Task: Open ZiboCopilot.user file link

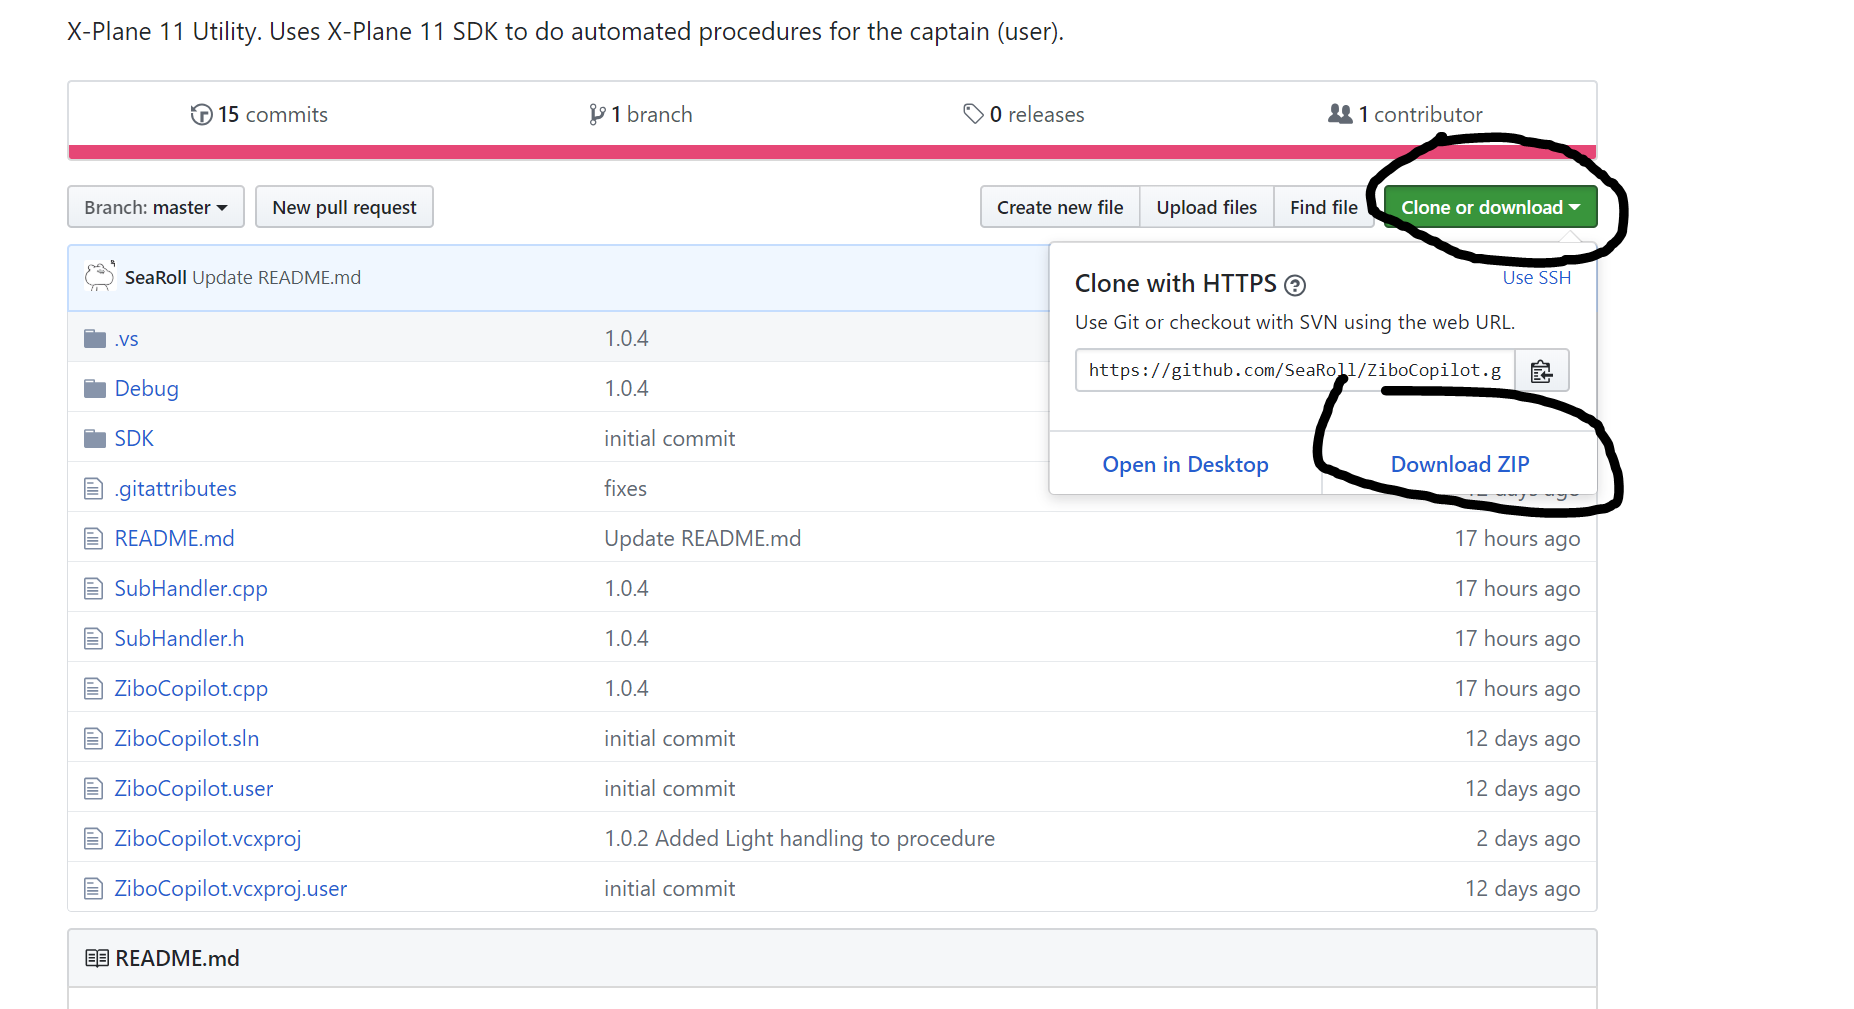Action: click(193, 788)
